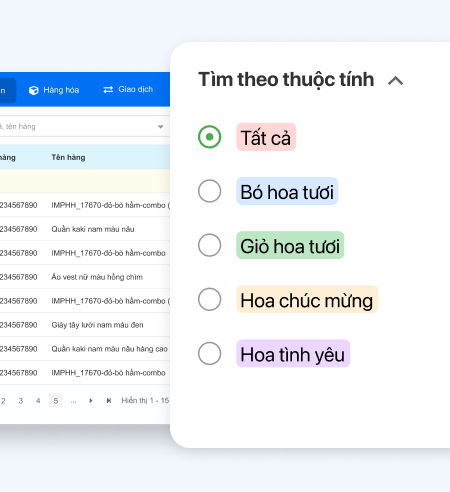Collapse the Tìm theo thuộc tính section
Screen dimensions: 450x492
click(395, 81)
